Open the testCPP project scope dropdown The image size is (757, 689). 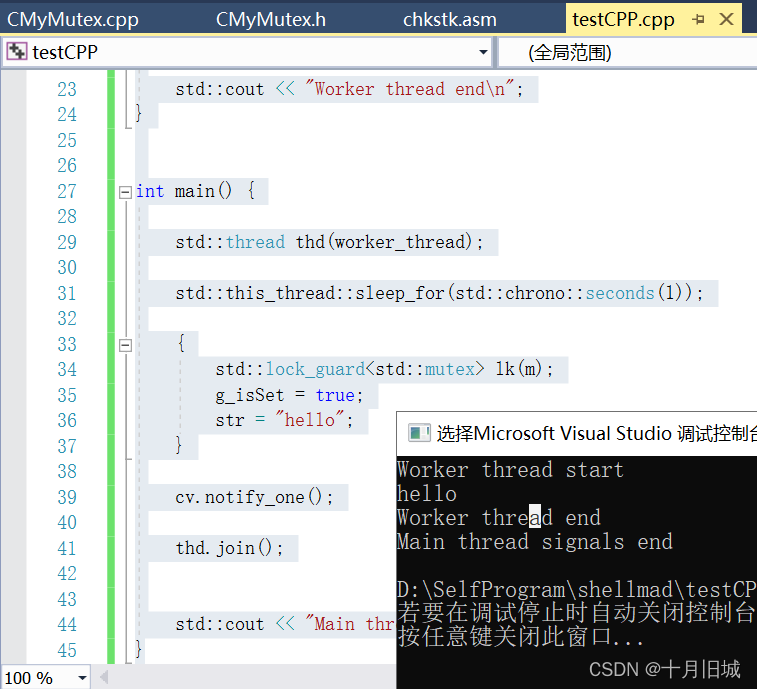click(483, 52)
